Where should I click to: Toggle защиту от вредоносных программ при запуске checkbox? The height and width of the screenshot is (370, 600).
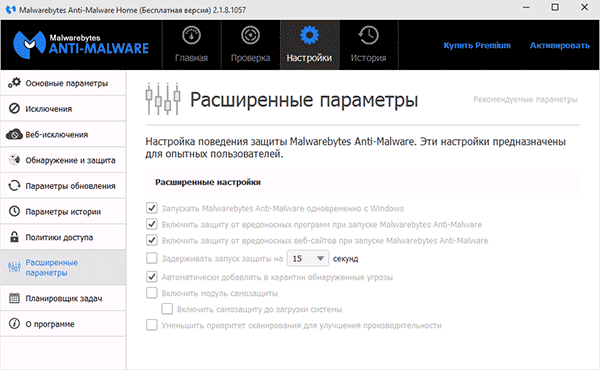point(152,224)
